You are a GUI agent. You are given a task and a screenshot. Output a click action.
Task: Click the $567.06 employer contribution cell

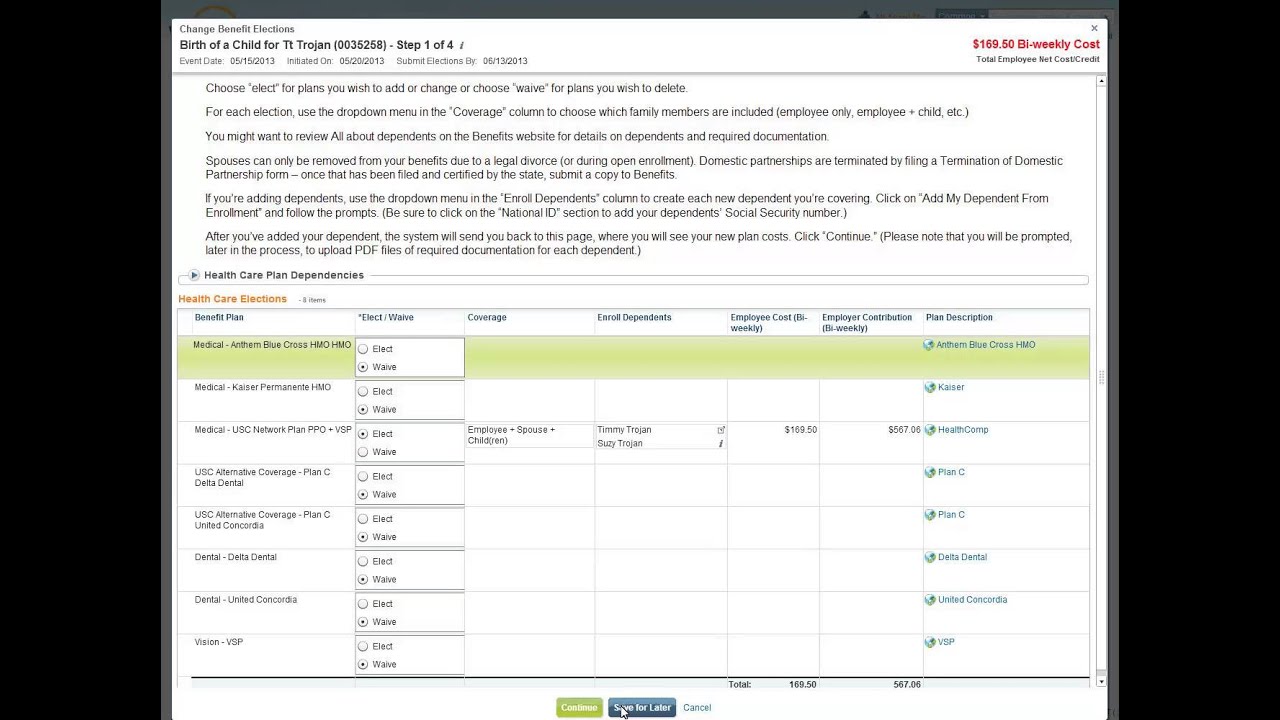click(x=904, y=430)
